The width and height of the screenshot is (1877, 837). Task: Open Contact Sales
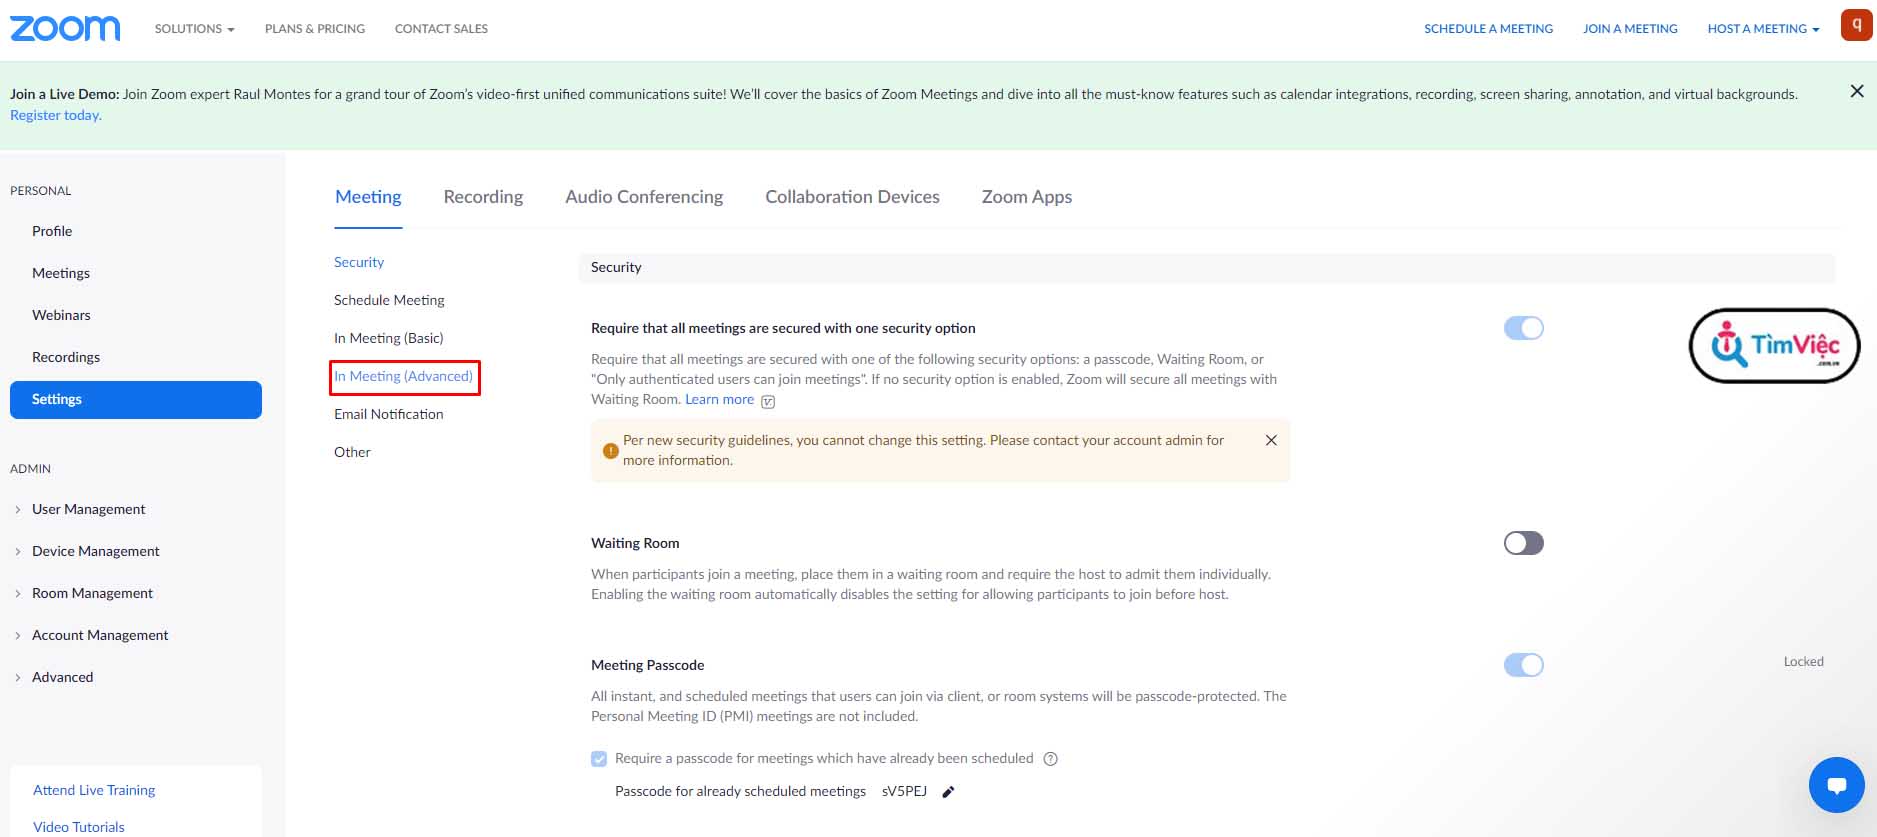pyautogui.click(x=441, y=29)
